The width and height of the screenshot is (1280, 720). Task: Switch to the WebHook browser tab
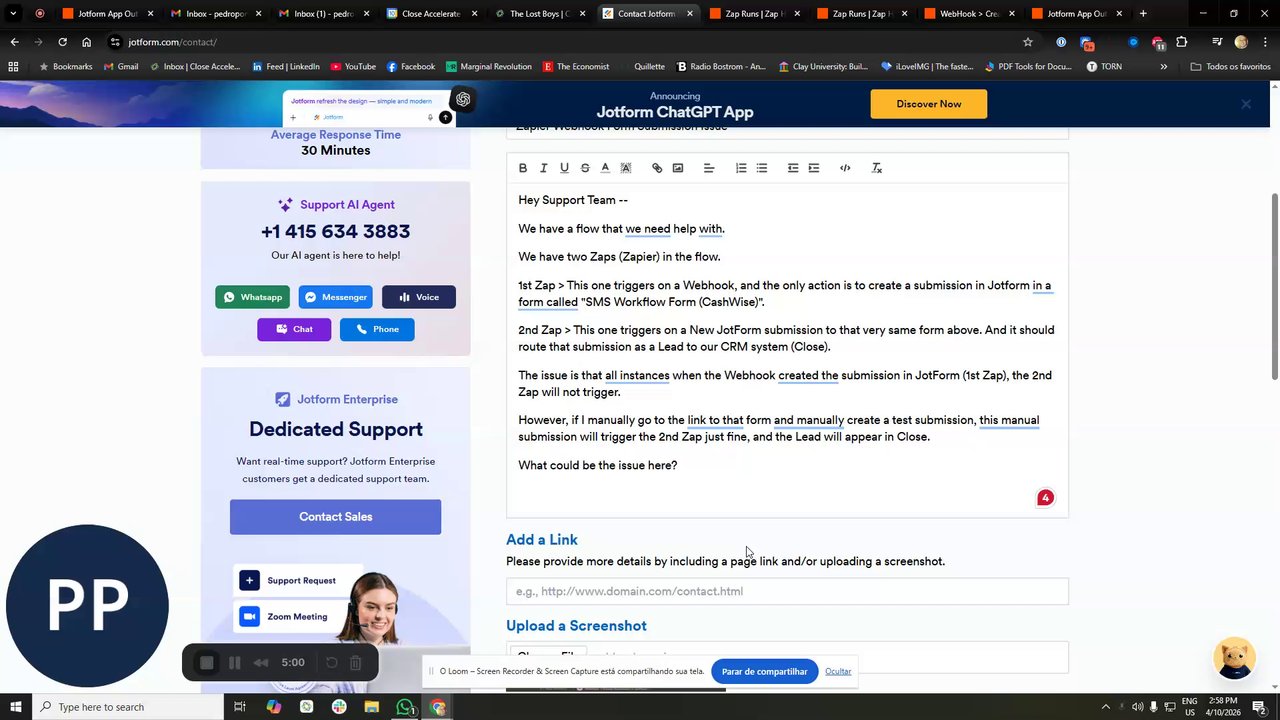click(x=970, y=14)
